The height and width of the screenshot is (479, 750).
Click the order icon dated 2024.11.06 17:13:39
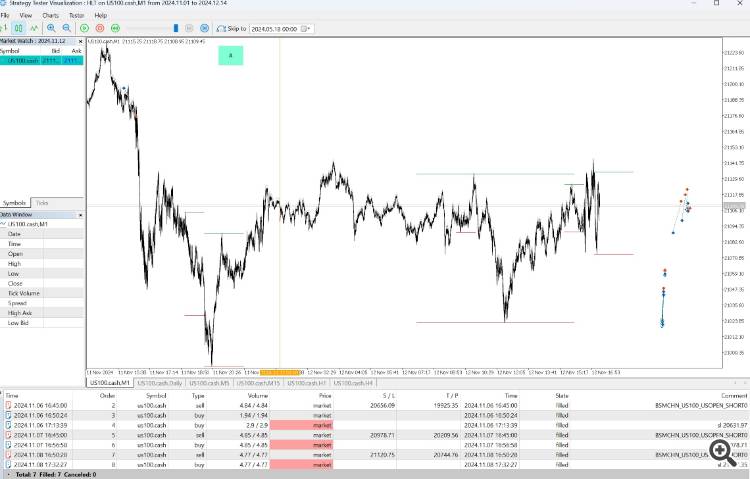(x=8, y=425)
